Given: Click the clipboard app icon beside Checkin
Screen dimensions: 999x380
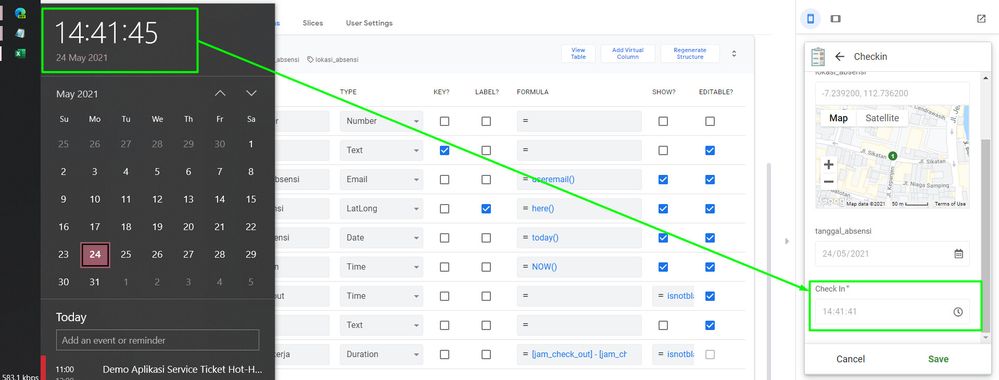Looking at the screenshot, I should pos(818,56).
